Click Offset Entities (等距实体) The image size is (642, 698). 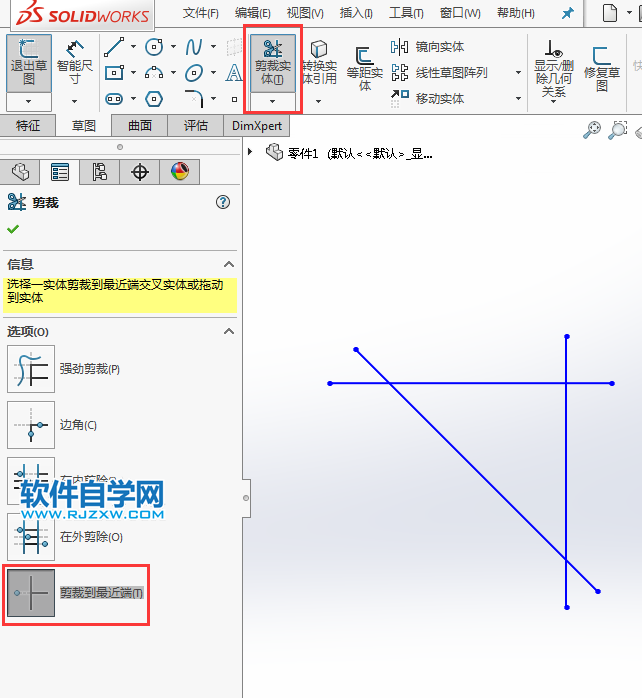364,68
